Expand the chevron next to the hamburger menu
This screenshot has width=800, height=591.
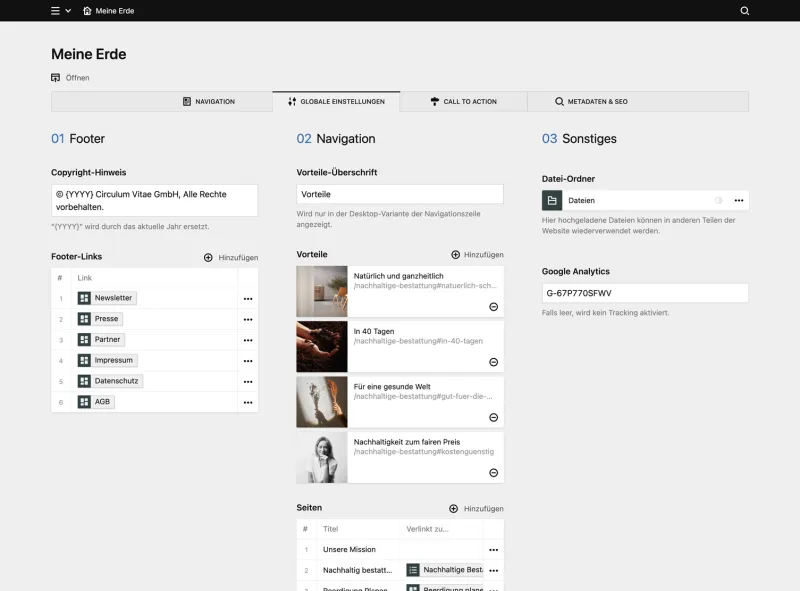click(x=67, y=11)
